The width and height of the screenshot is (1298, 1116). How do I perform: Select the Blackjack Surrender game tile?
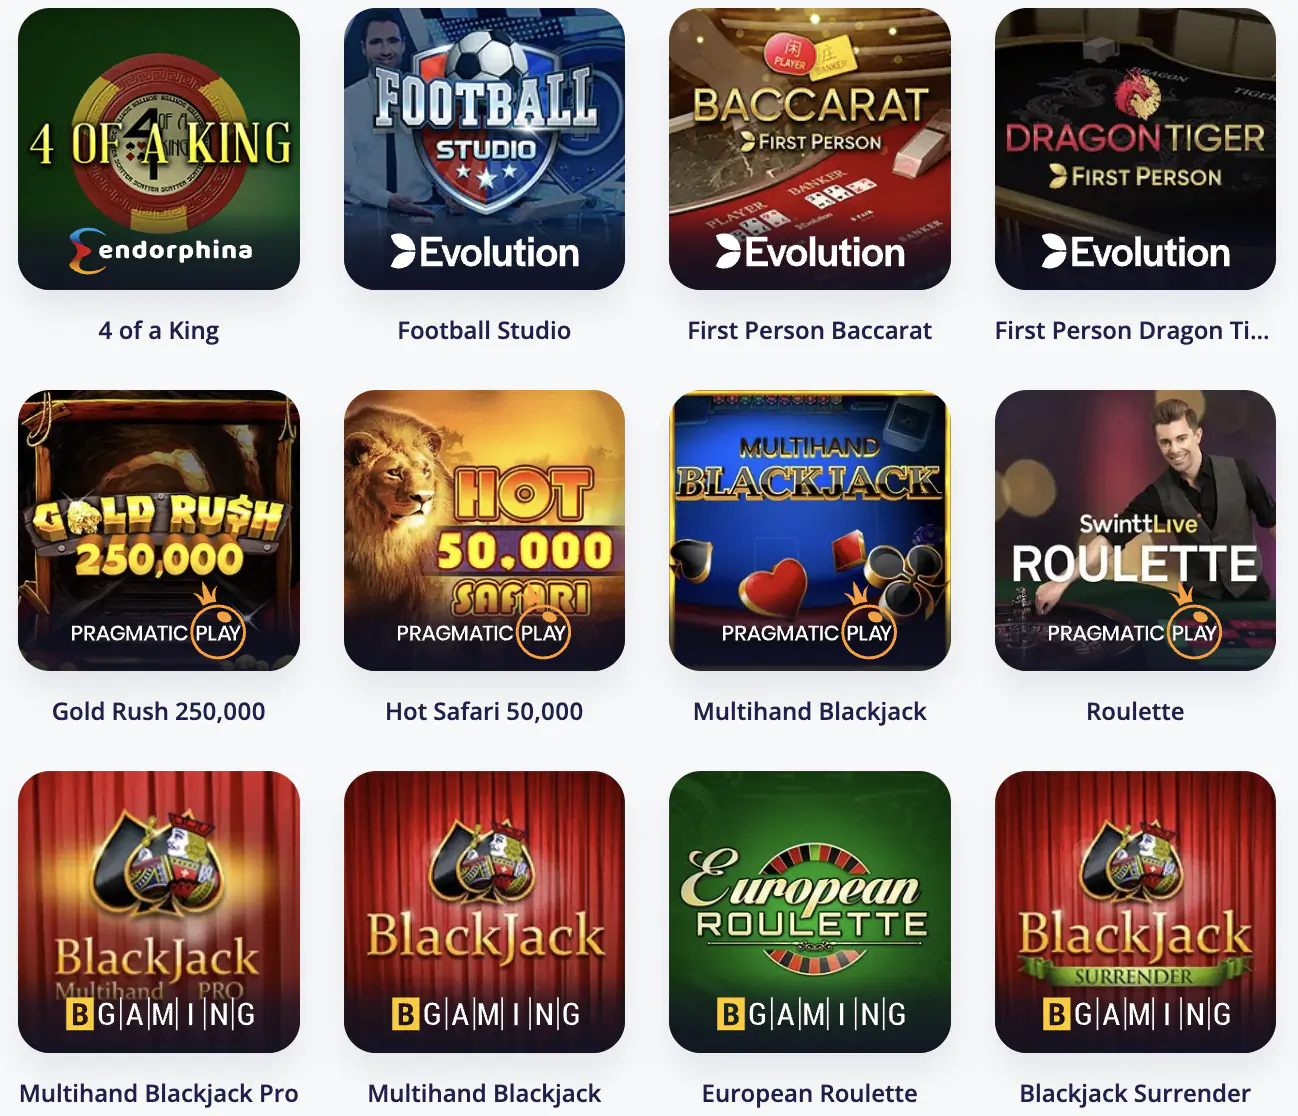click(x=1135, y=912)
